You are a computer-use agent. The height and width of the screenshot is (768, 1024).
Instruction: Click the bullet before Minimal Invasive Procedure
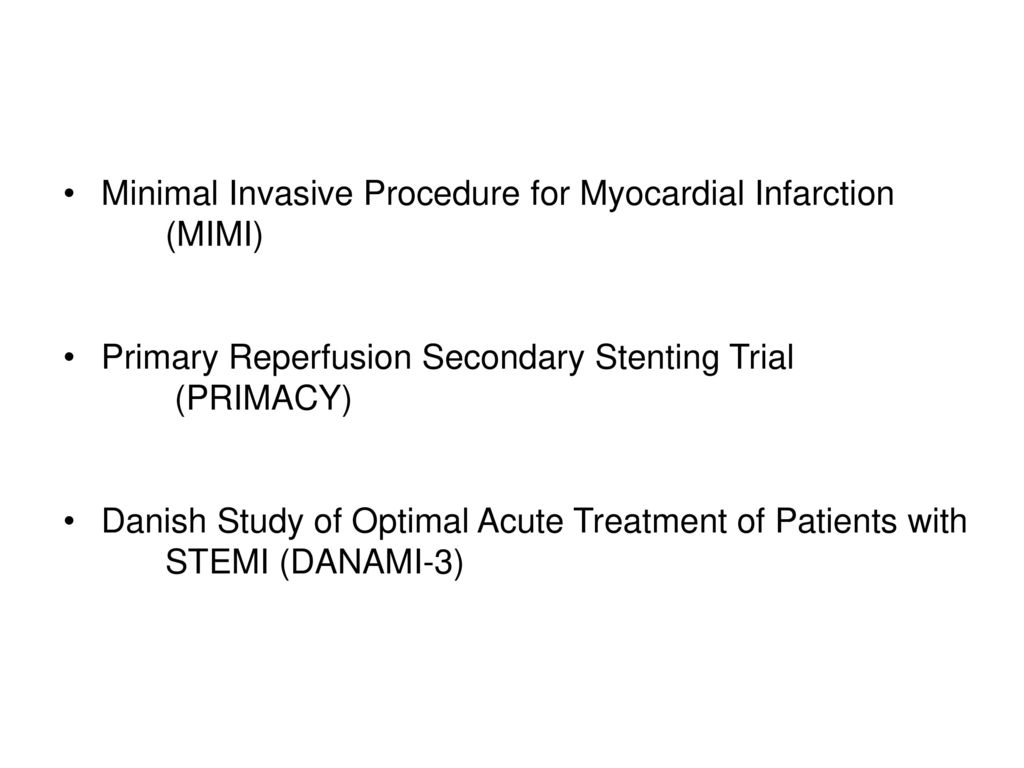pyautogui.click(x=70, y=195)
